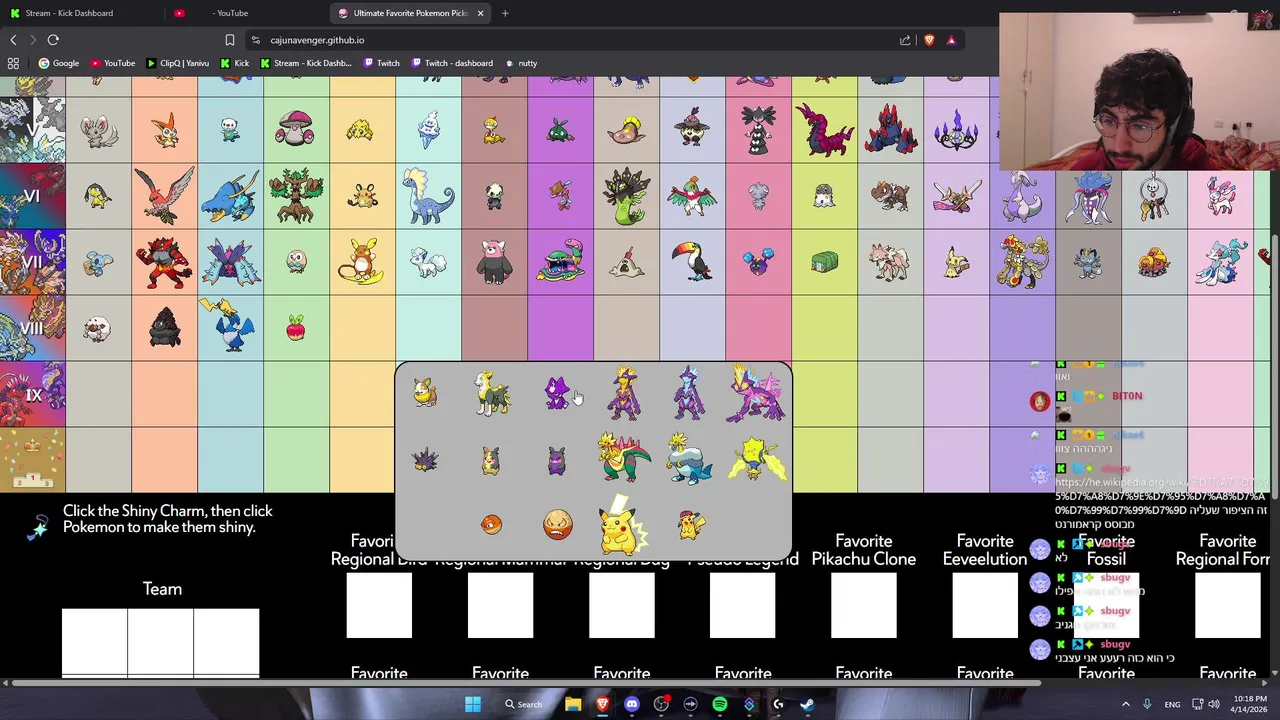Pick Amoonguss in the Gen V row
Viewport: 1280px width, 720px height.
coord(296,130)
